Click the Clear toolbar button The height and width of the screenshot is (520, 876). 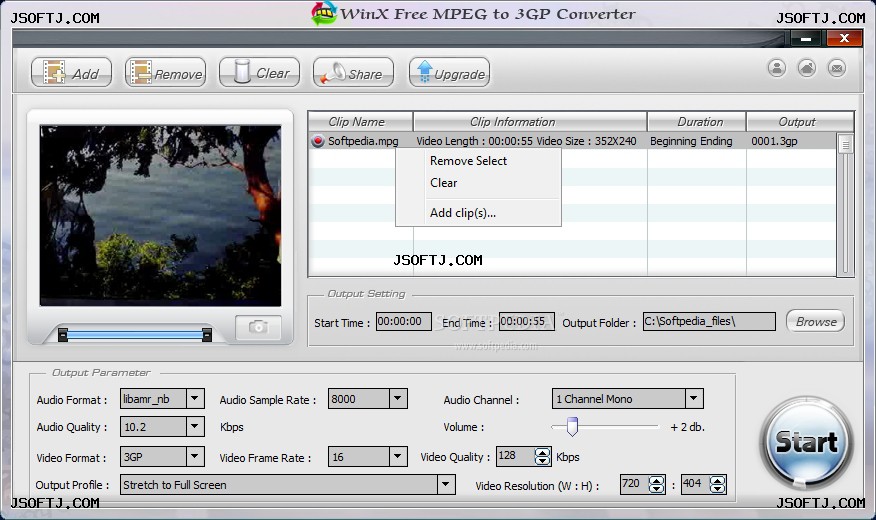[x=259, y=73]
